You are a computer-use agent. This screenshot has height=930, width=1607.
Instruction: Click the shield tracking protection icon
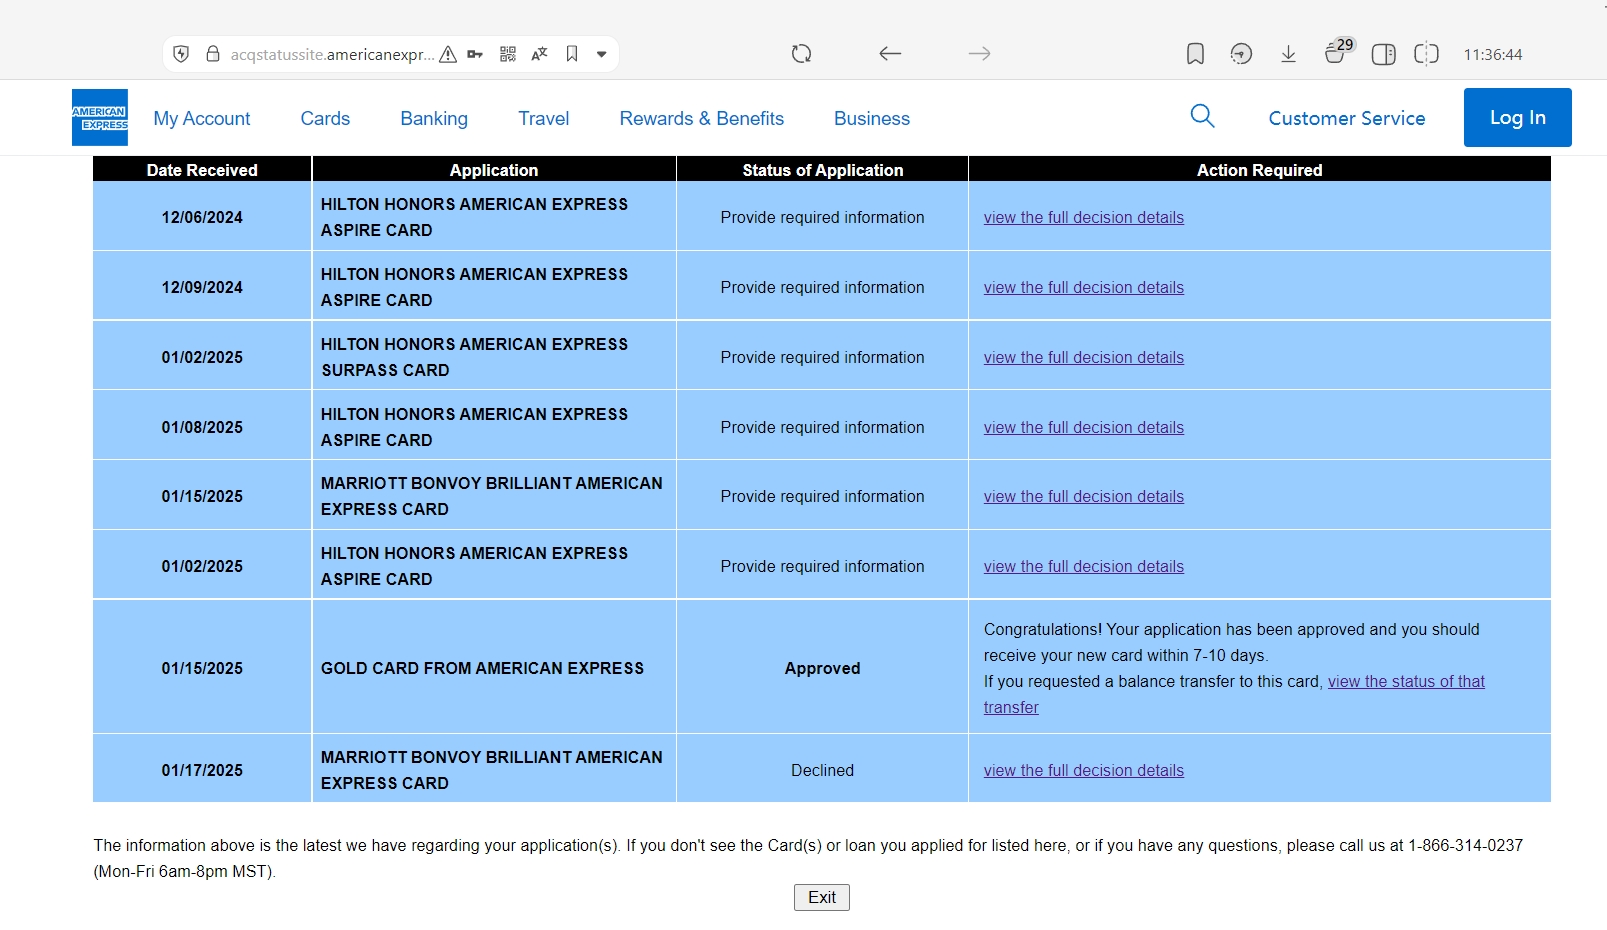click(x=181, y=54)
